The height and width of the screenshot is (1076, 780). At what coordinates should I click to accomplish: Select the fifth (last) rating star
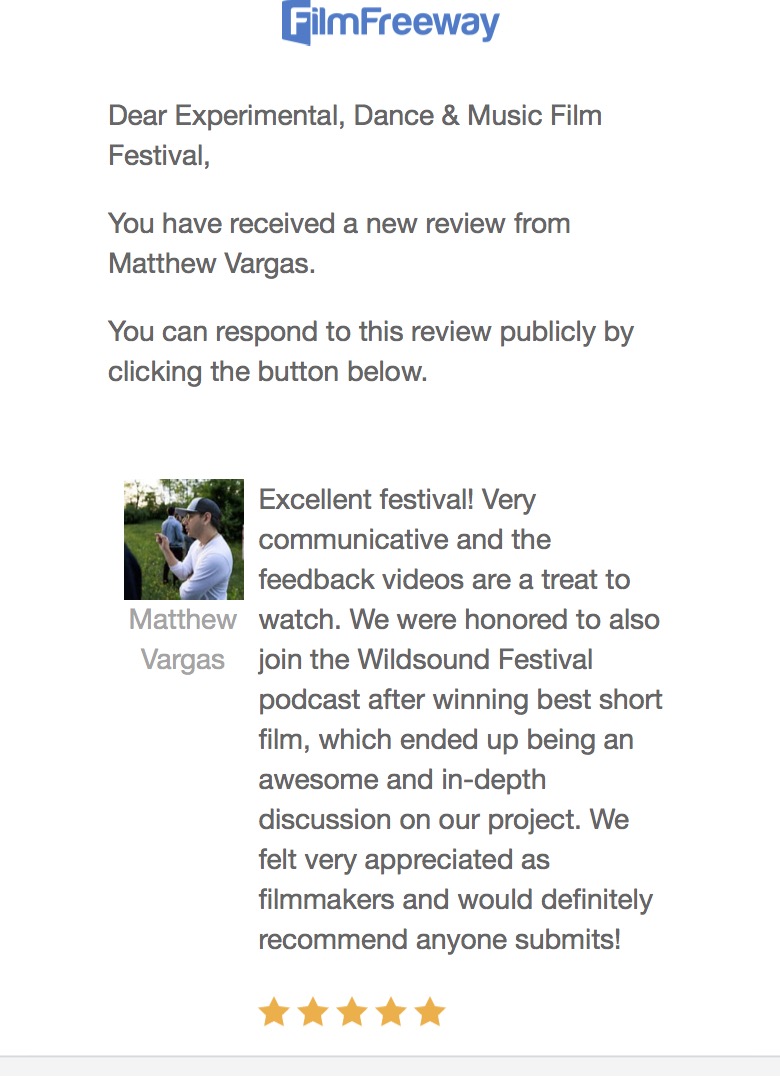pyautogui.click(x=429, y=1012)
